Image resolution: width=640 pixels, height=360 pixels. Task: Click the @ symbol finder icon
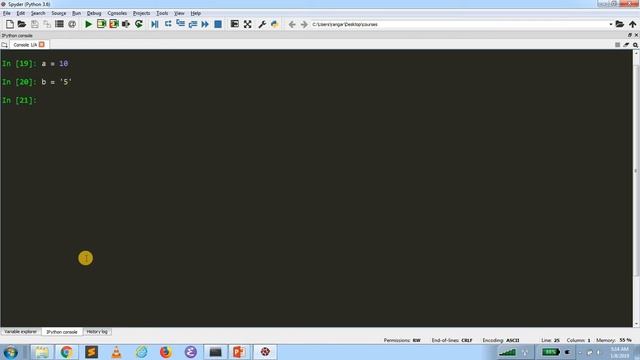72,24
